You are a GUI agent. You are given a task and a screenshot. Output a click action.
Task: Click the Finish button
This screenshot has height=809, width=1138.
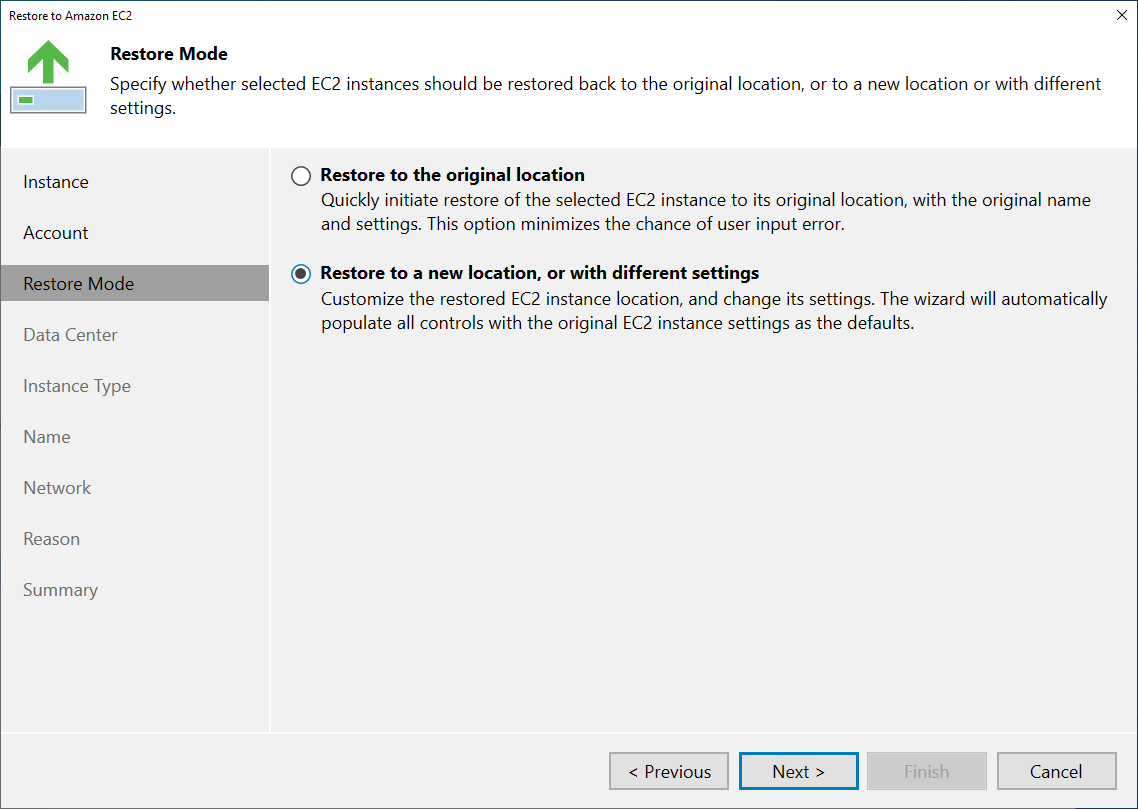click(x=927, y=771)
